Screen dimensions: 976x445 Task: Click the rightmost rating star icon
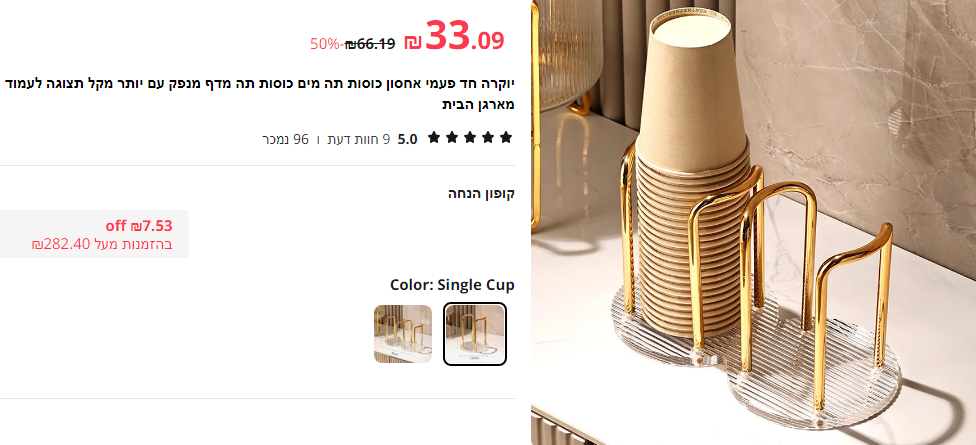[x=506, y=138]
